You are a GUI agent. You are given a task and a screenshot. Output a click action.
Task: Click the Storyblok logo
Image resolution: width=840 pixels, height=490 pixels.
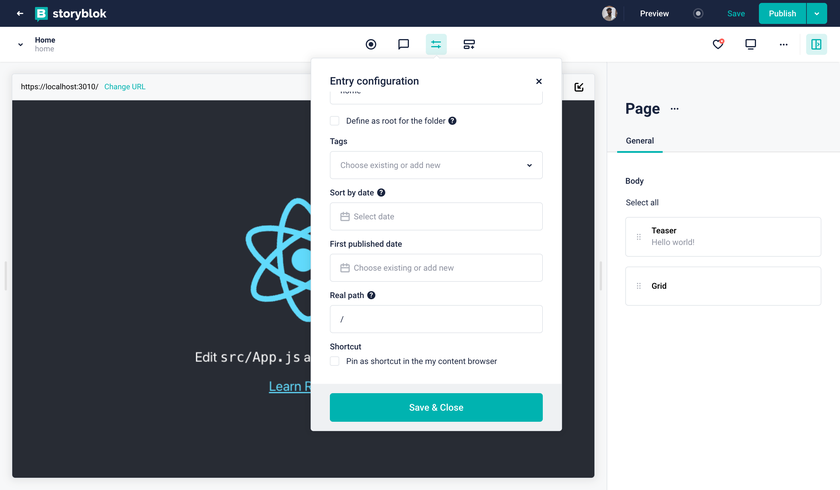[x=71, y=13]
